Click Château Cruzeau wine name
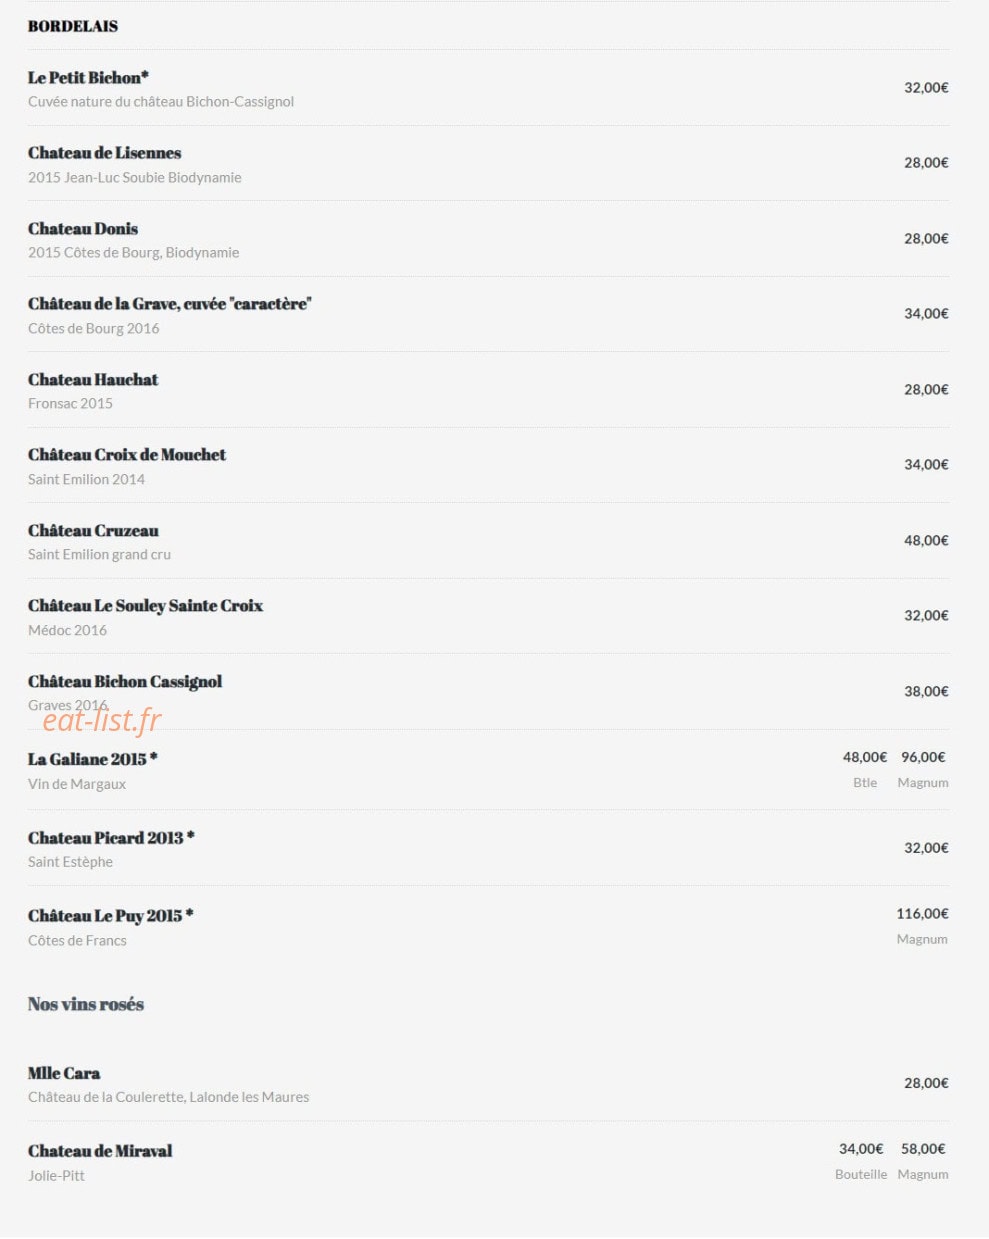The width and height of the screenshot is (989, 1239). [93, 531]
